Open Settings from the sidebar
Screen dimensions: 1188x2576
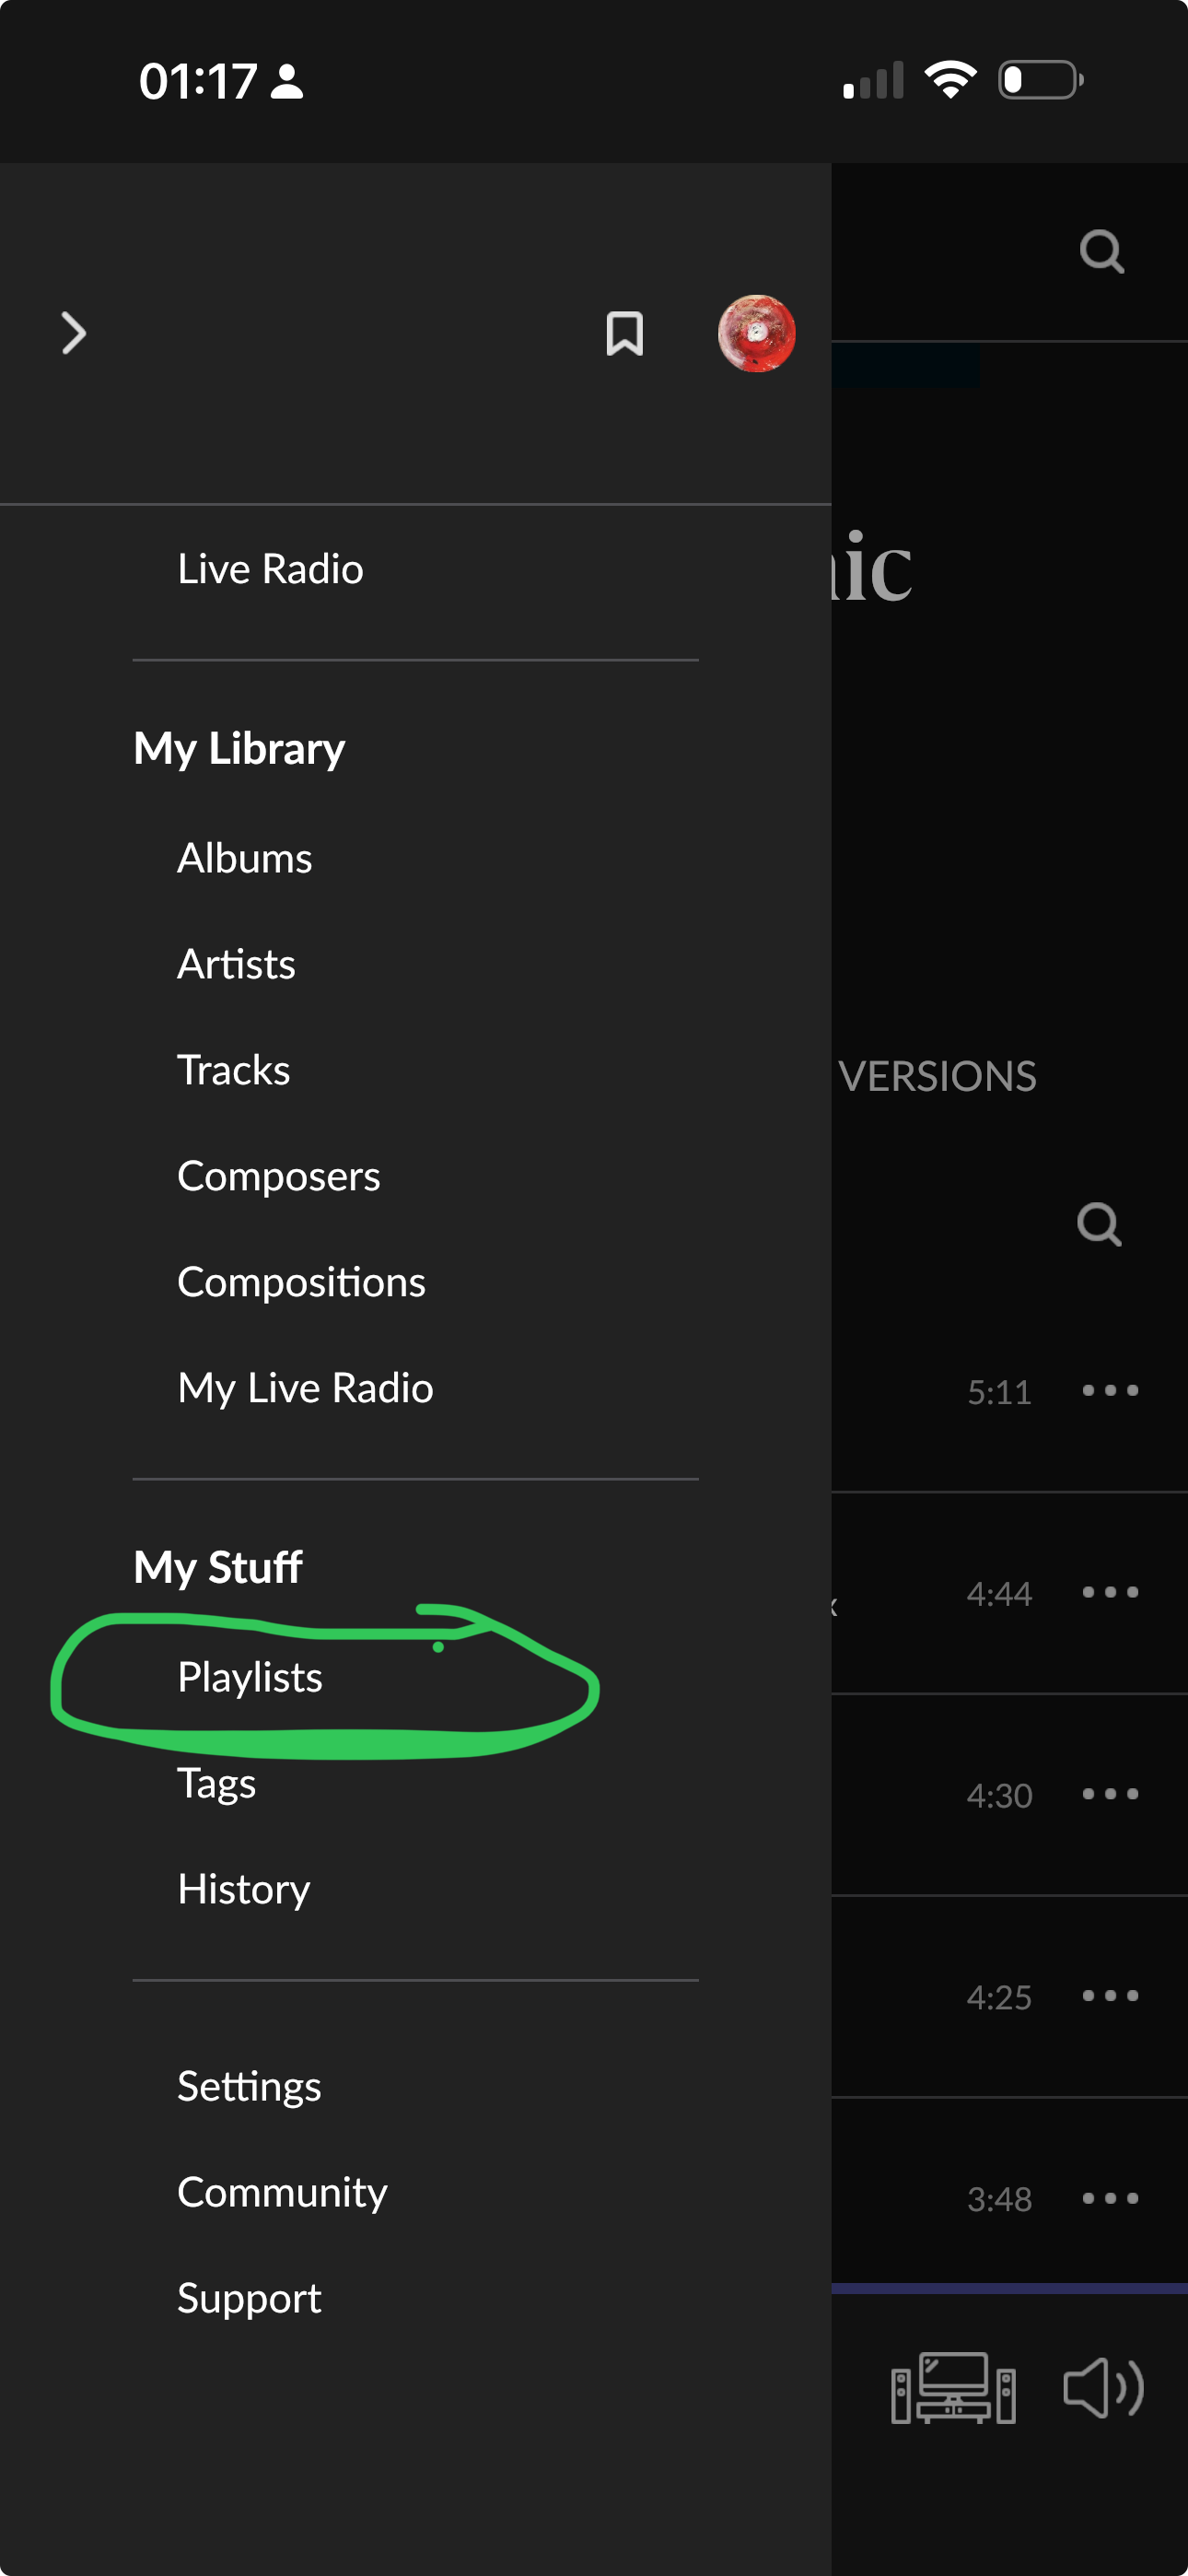pos(249,2086)
